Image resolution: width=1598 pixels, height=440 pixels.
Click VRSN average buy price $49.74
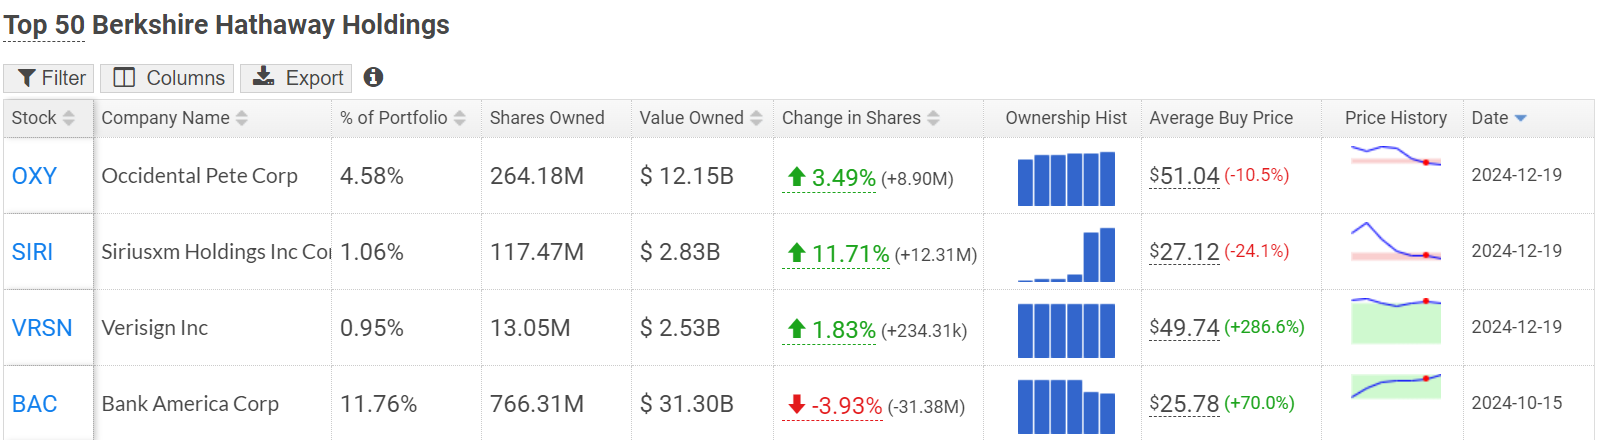1184,328
